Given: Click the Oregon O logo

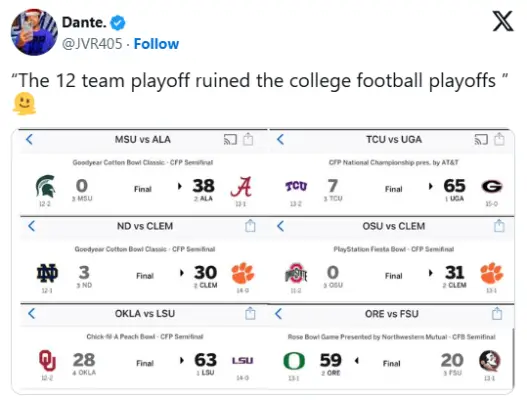Looking at the screenshot, I should [x=294, y=361].
